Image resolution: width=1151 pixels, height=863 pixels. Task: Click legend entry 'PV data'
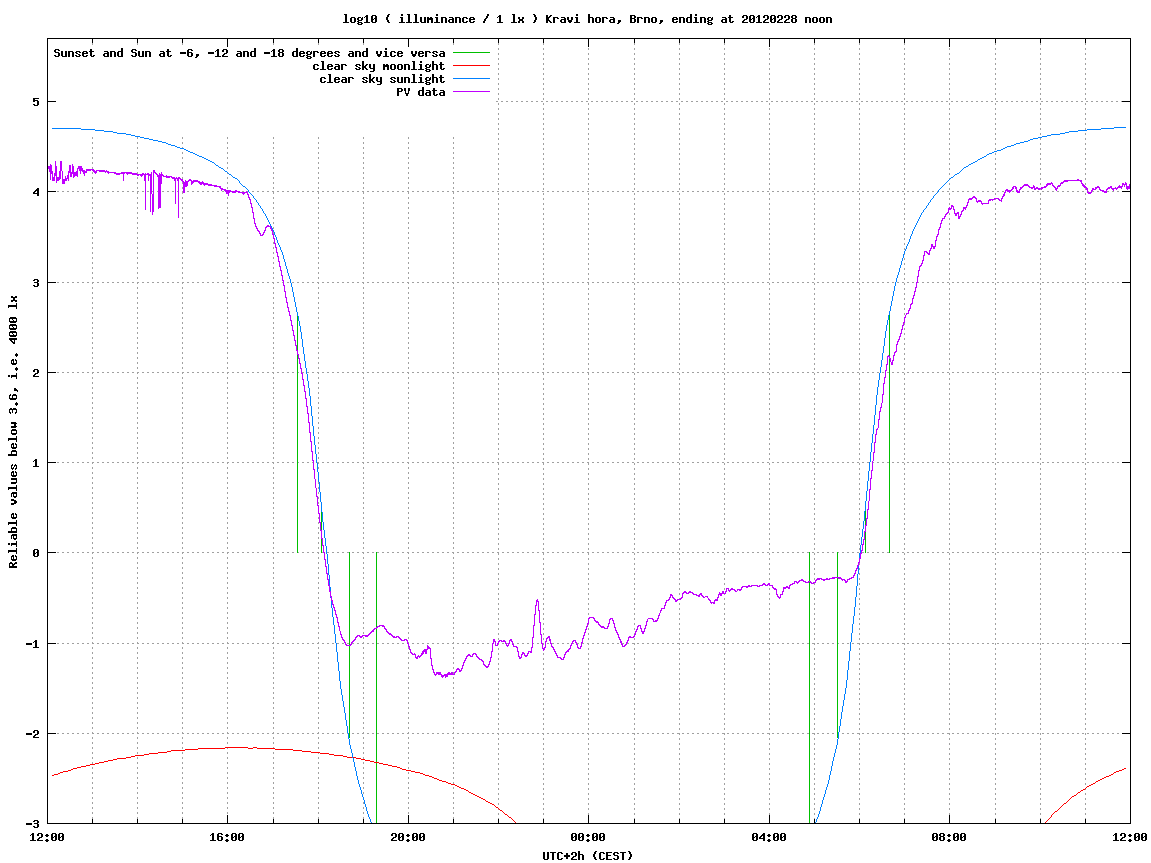[421, 92]
